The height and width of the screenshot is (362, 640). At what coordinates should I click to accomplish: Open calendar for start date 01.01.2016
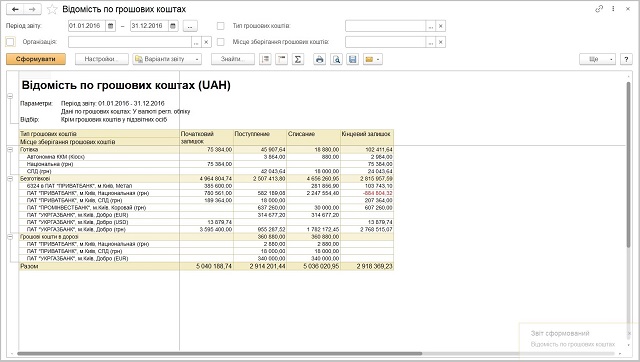pyautogui.click(x=111, y=26)
